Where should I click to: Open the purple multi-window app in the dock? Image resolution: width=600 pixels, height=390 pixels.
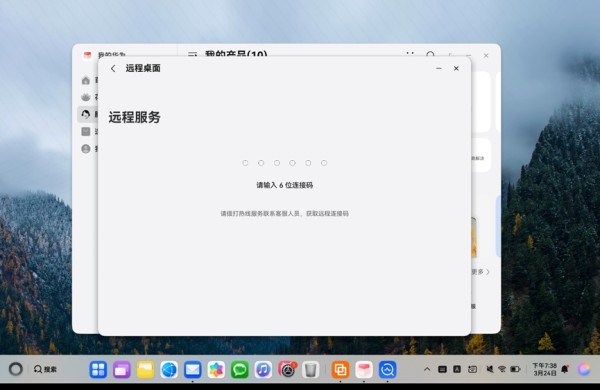(122, 370)
